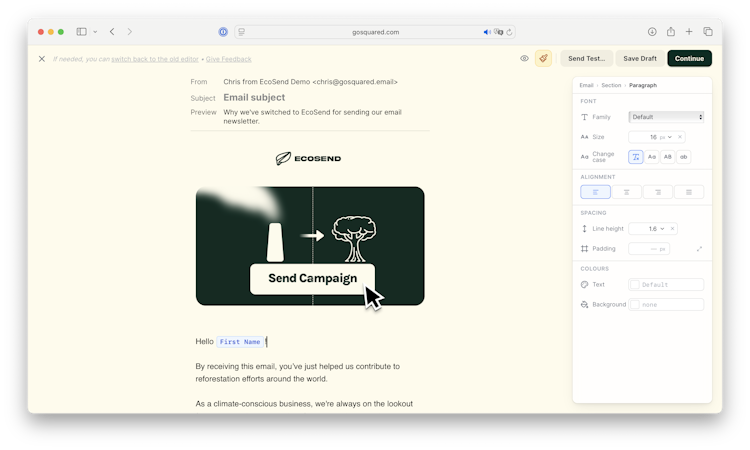Image resolution: width=750 pixels, height=450 pixels.
Task: Reload the page
Action: pos(509,32)
